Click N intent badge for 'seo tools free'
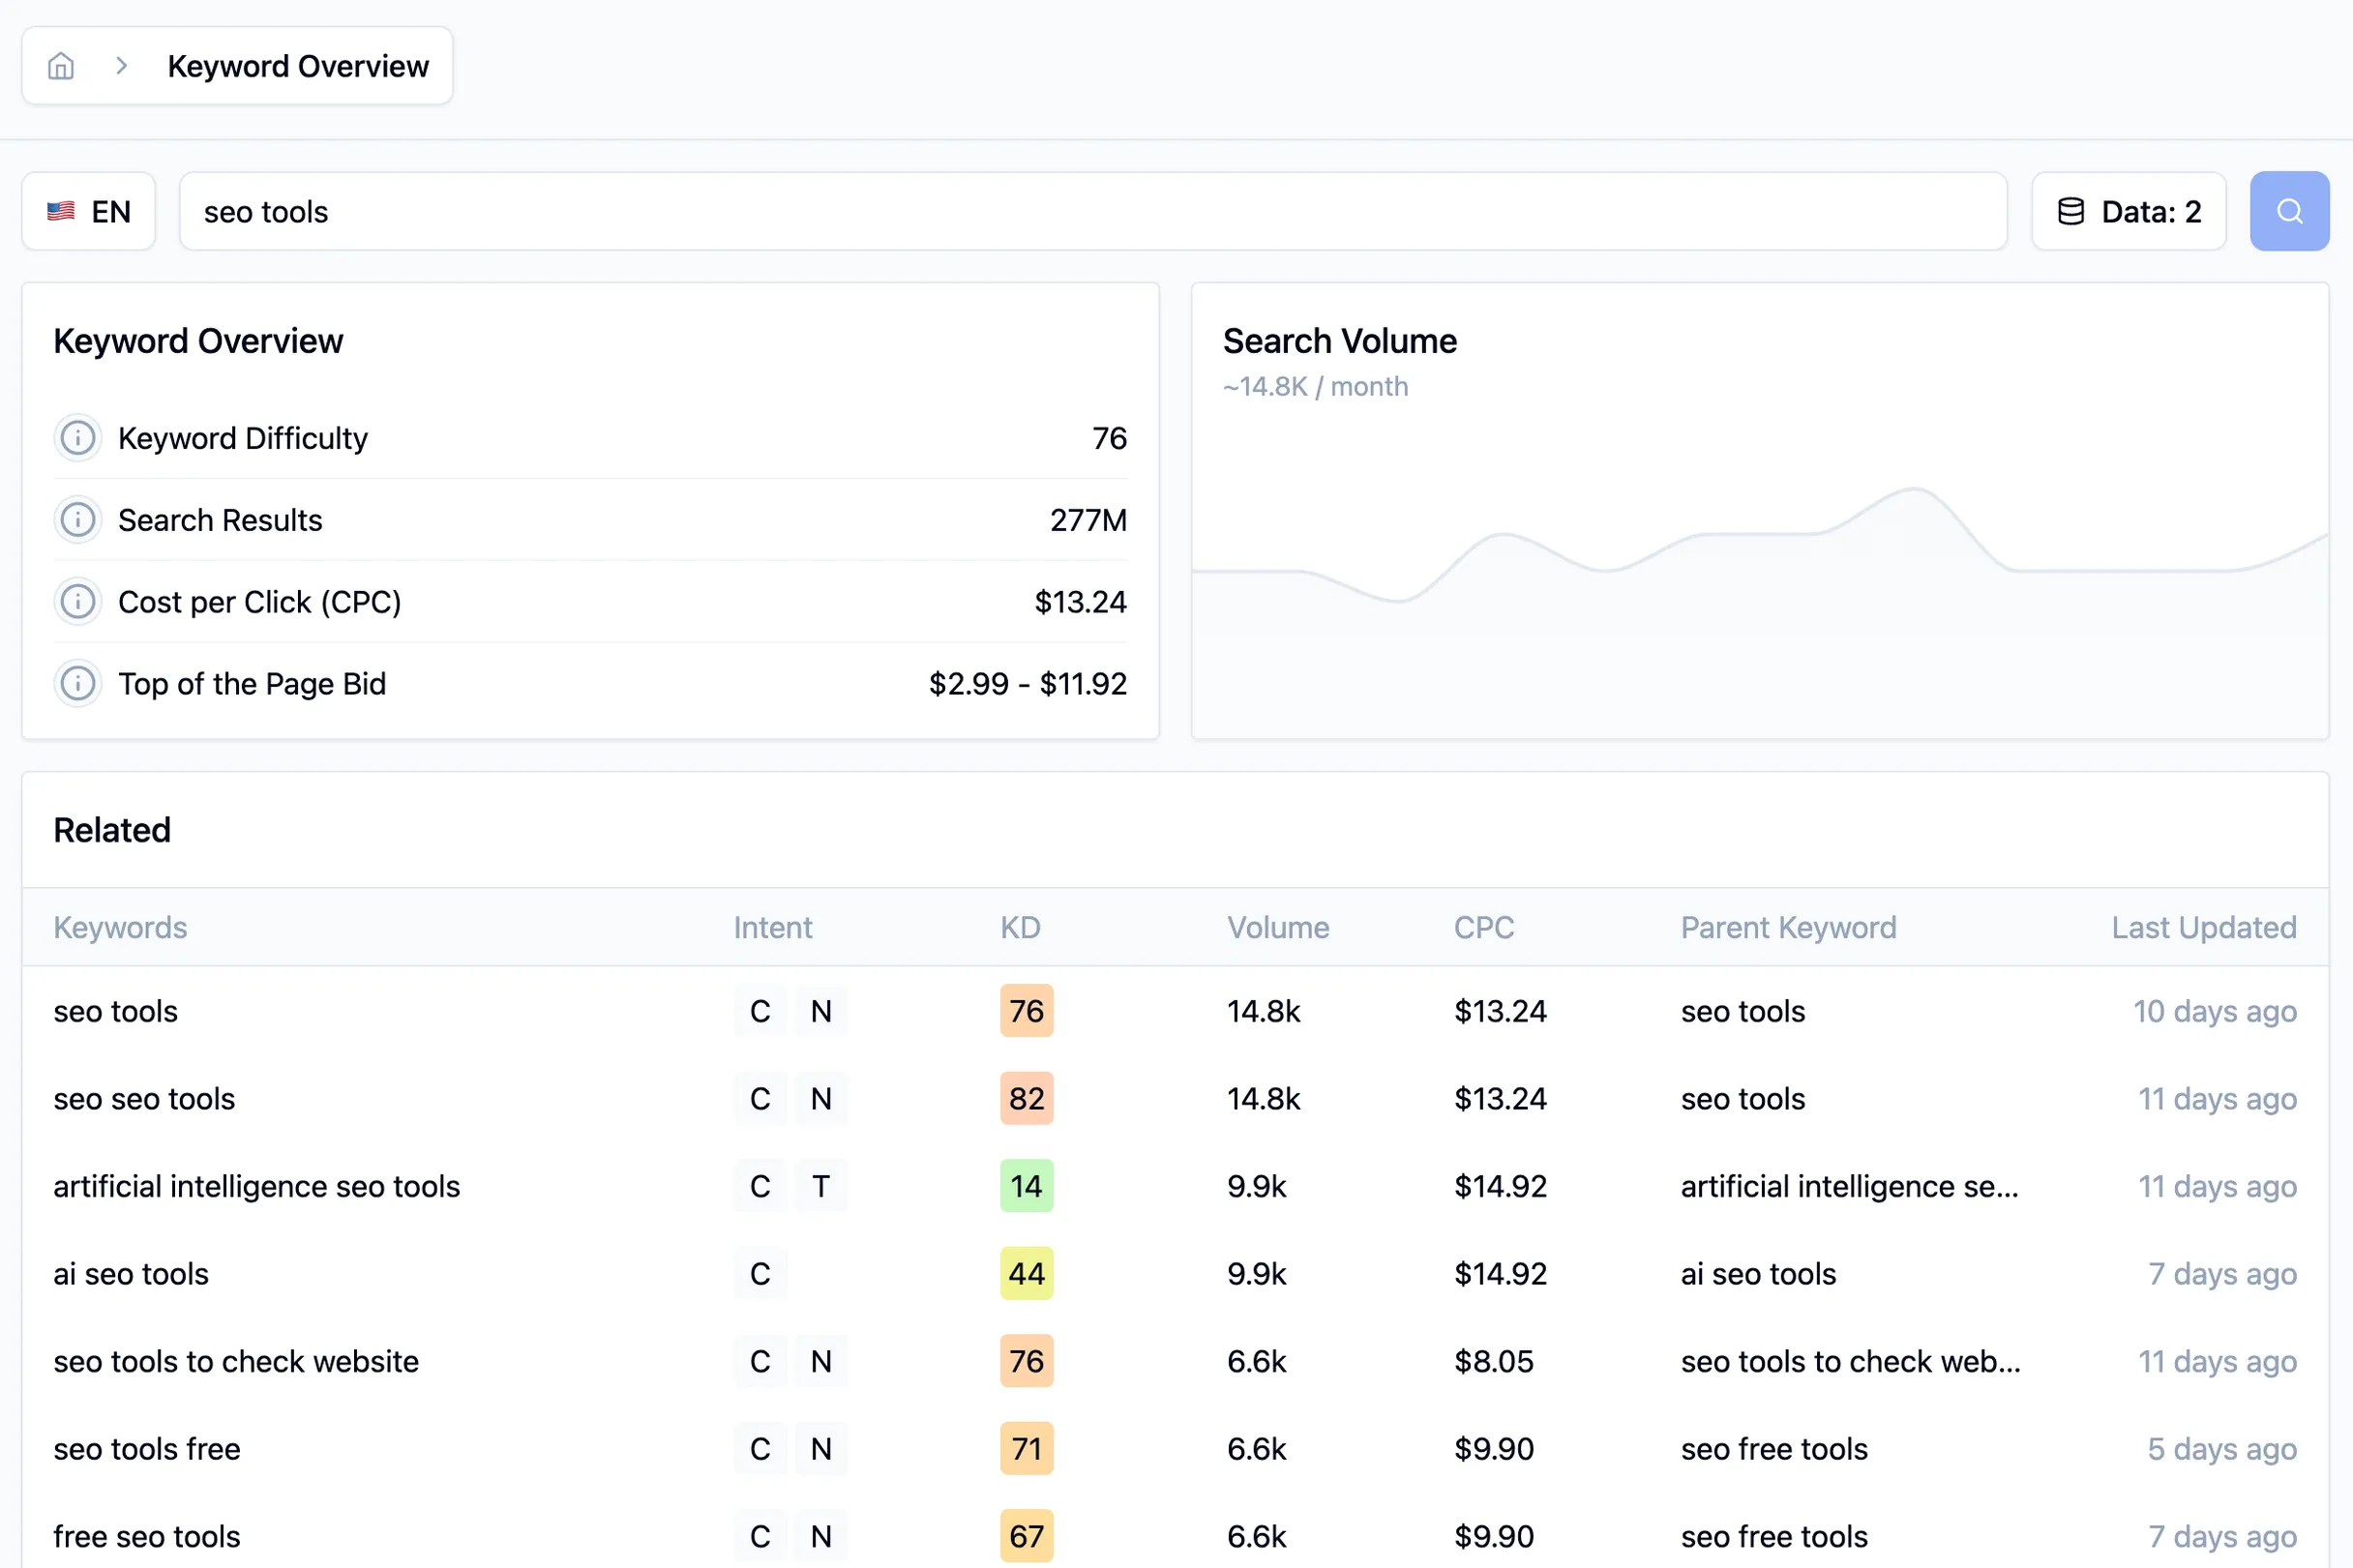Screen dimensions: 2353x1568 click(821, 1449)
